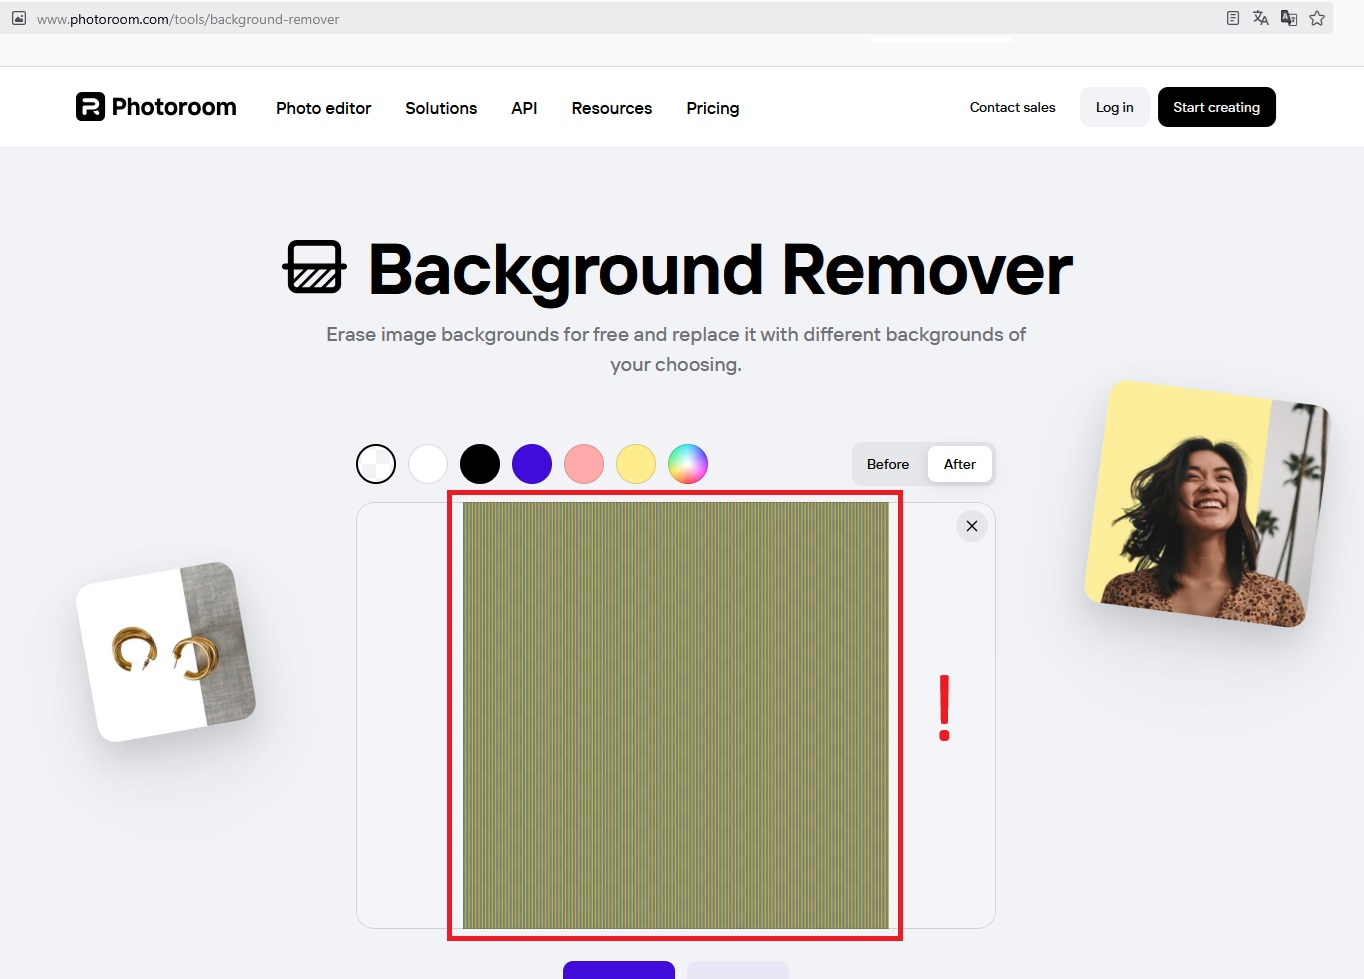Select the blue-purple background swatch
The width and height of the screenshot is (1364, 979).
pos(532,464)
